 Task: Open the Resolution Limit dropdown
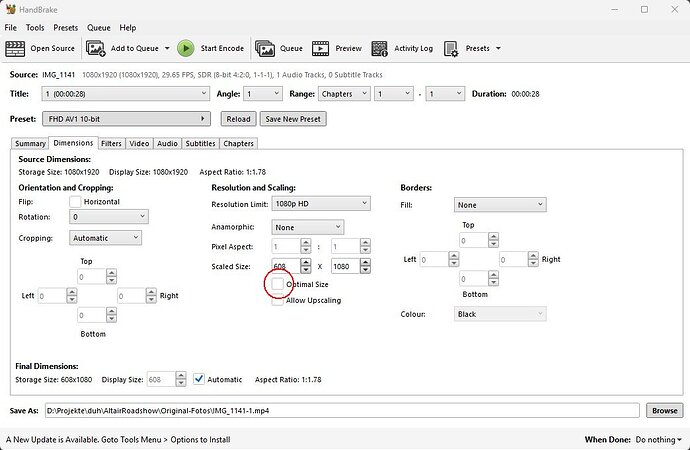point(321,204)
